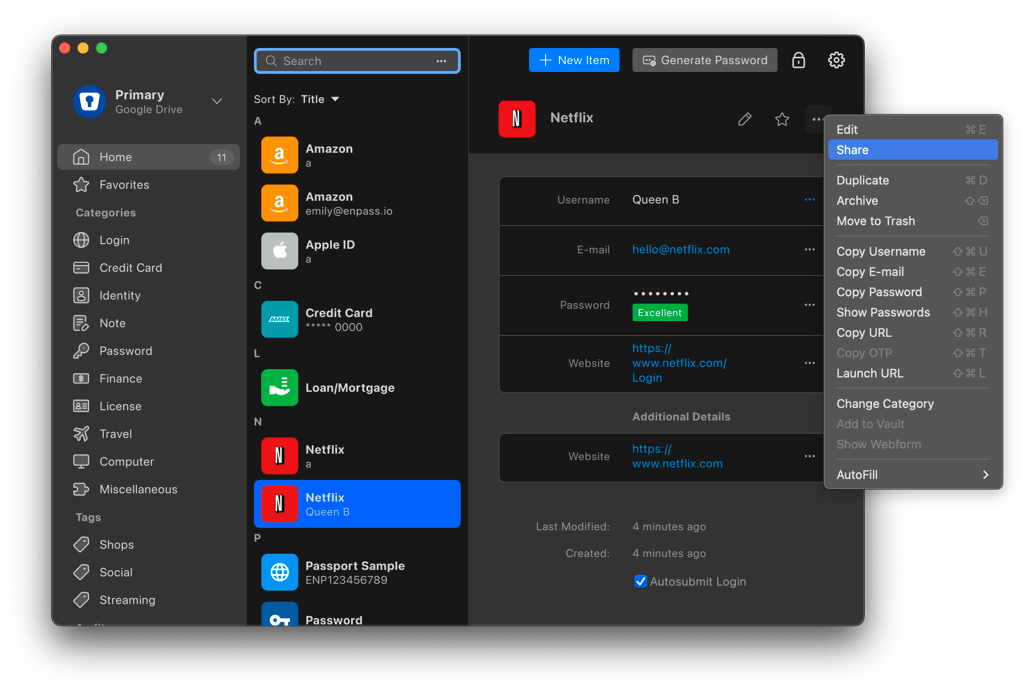Image resolution: width=1024 pixels, height=694 pixels.
Task: Click the lock vault icon
Action: pyautogui.click(x=798, y=60)
